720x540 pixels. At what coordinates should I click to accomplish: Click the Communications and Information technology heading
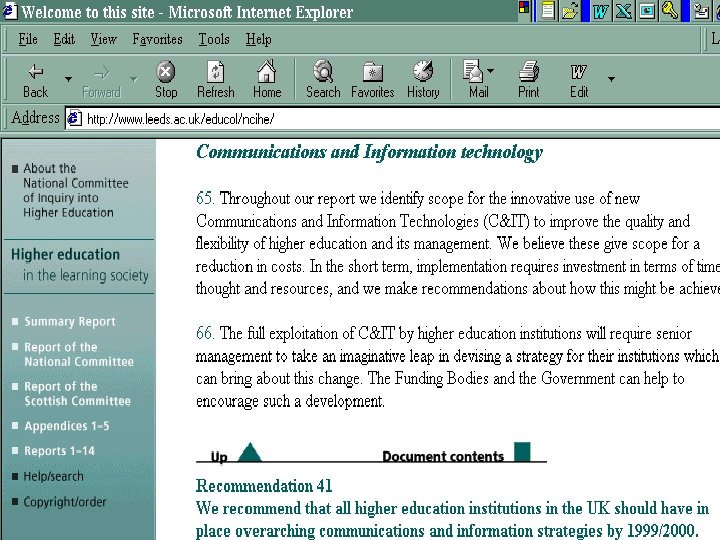[369, 152]
